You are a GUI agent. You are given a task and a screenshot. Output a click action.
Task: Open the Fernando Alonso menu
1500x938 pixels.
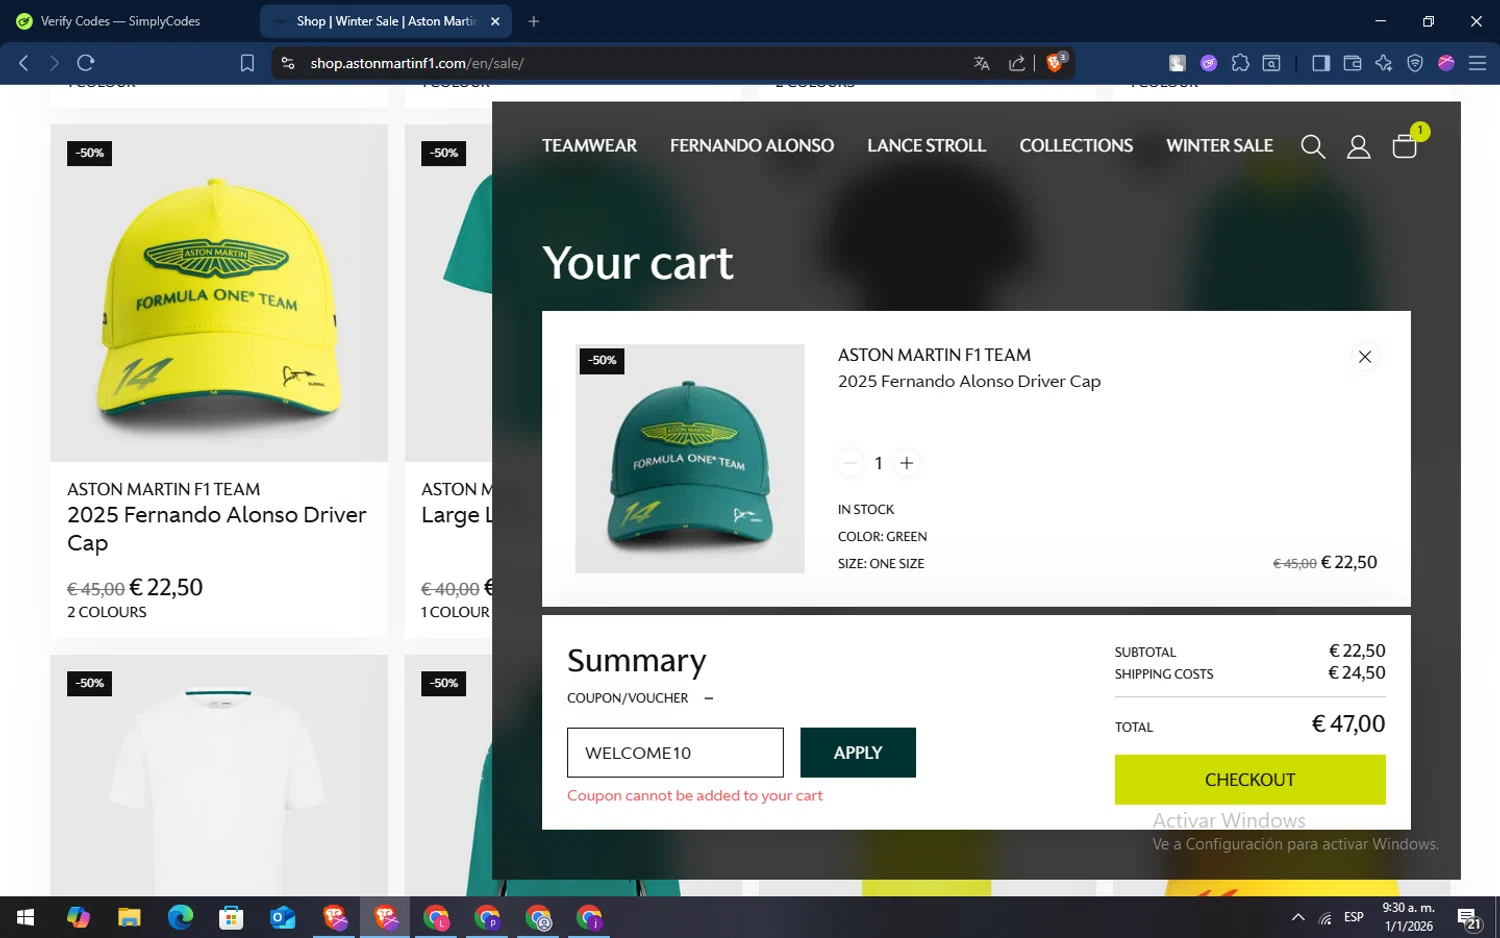(752, 146)
